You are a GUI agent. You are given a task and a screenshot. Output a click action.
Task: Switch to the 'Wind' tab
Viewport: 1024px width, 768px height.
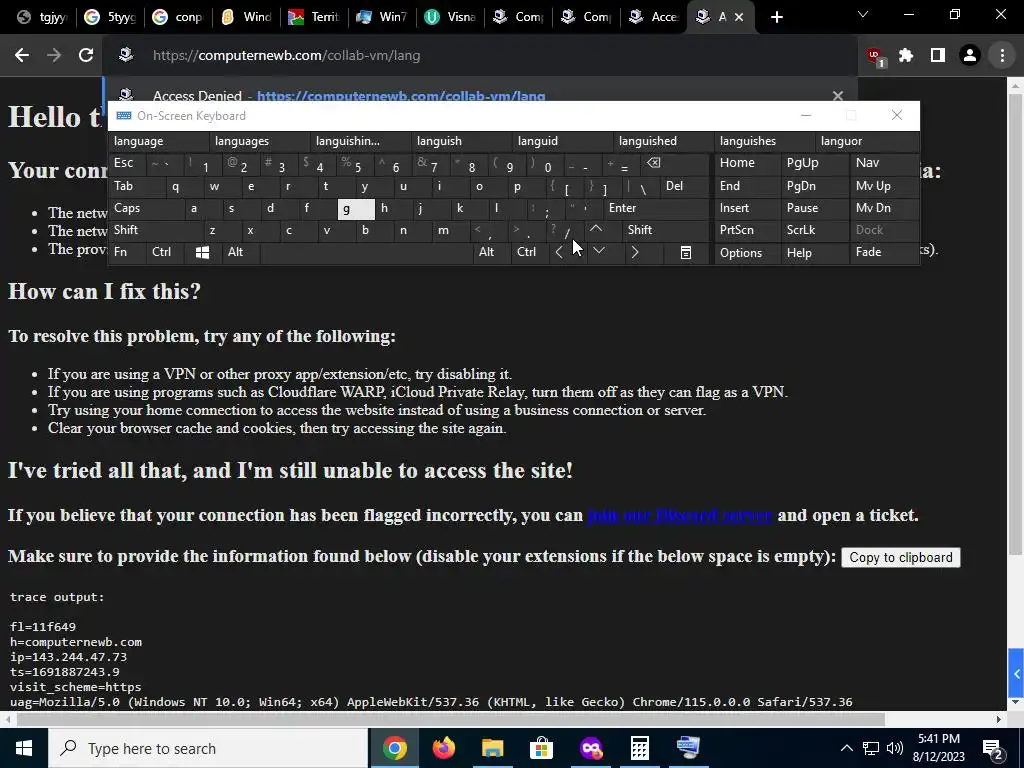click(x=246, y=17)
